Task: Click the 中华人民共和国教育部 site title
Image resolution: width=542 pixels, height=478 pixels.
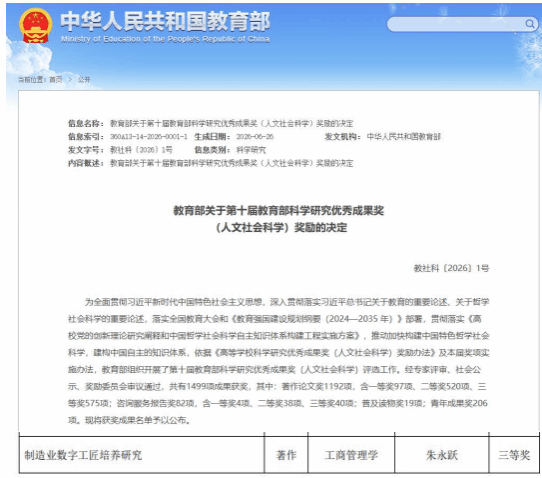Action: coord(165,21)
